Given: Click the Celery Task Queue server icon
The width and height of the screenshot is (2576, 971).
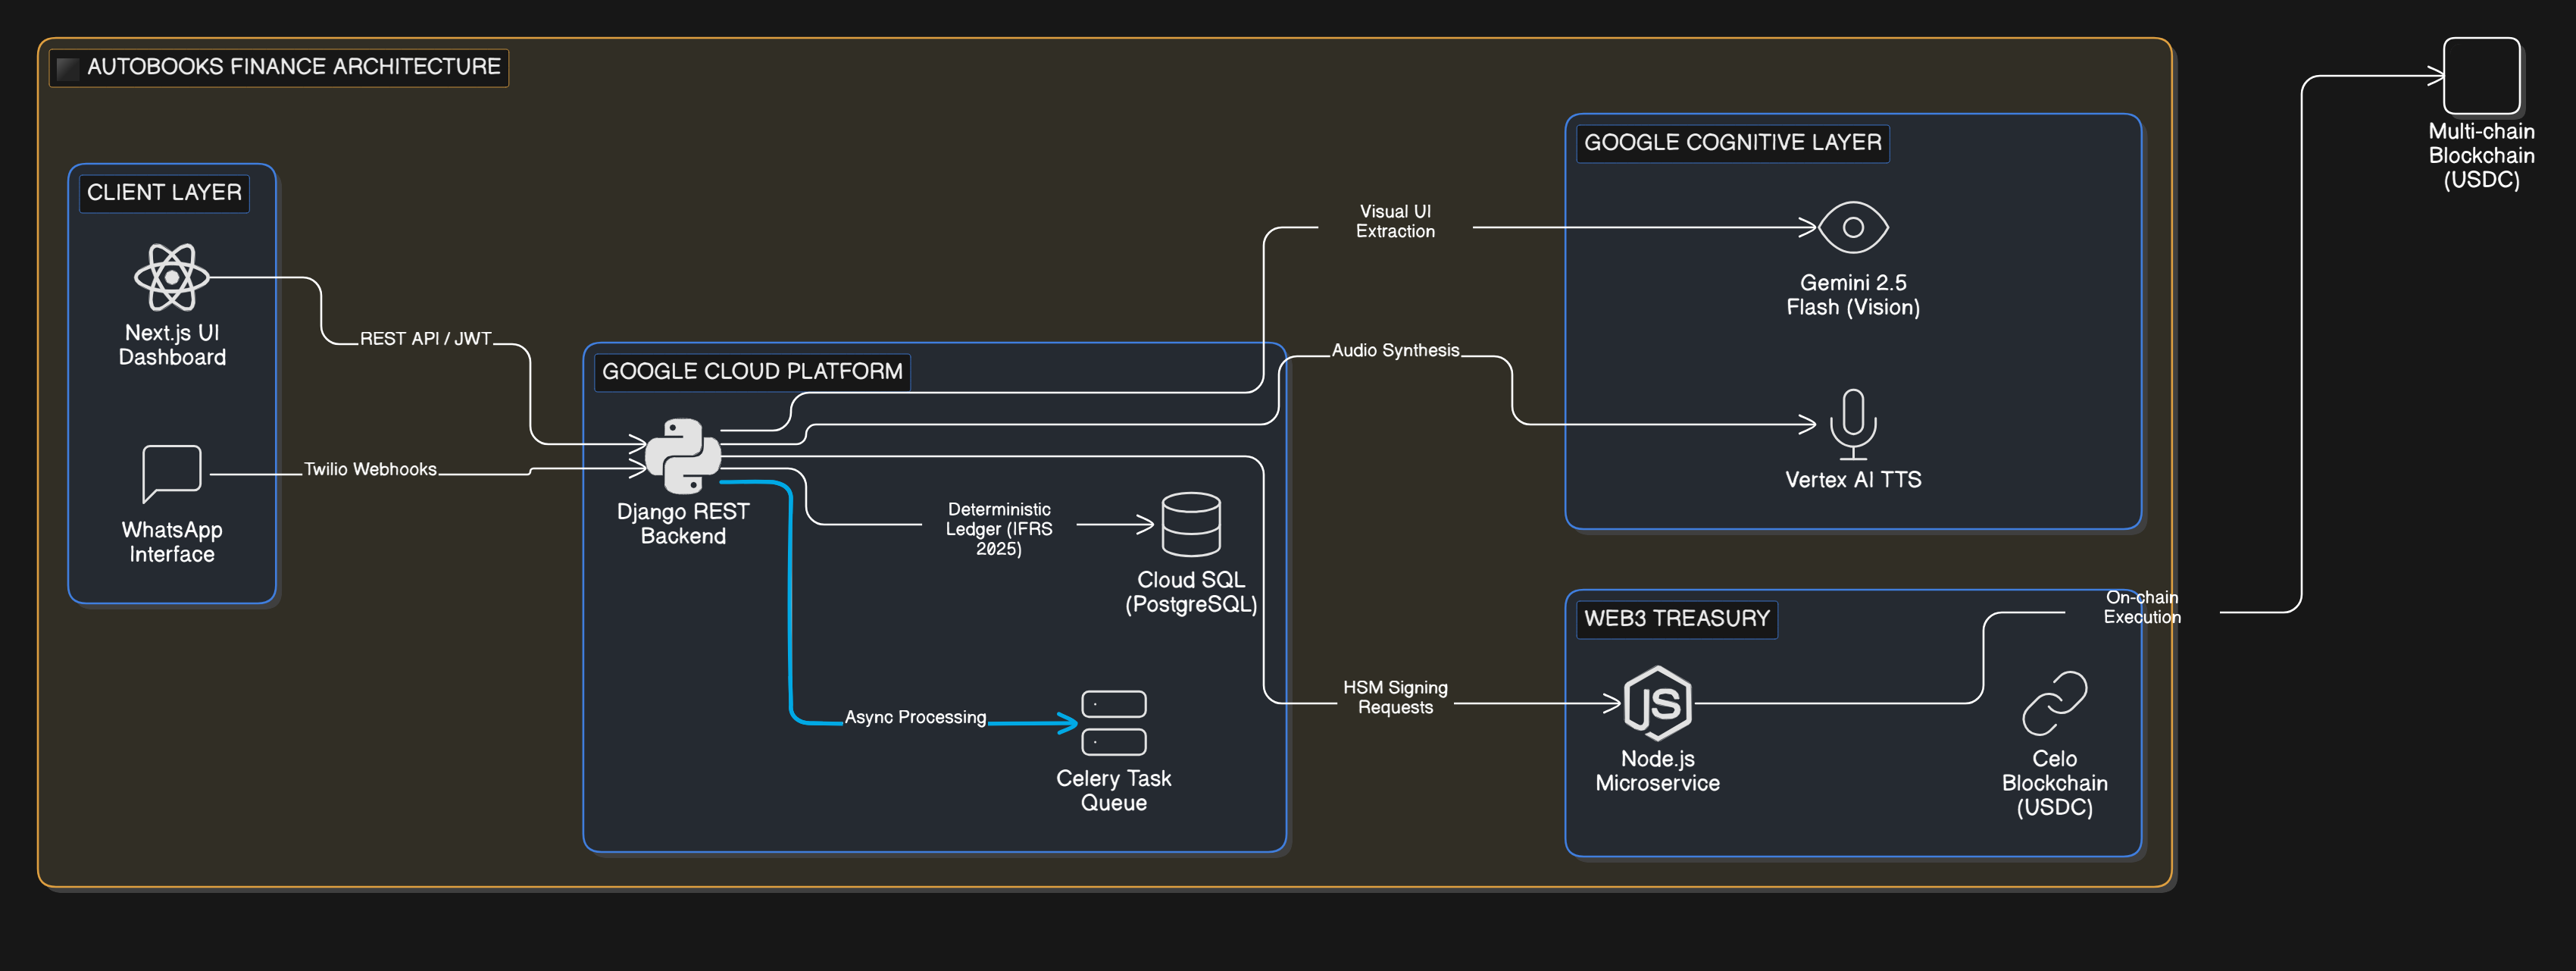Looking at the screenshot, I should (x=1113, y=723).
